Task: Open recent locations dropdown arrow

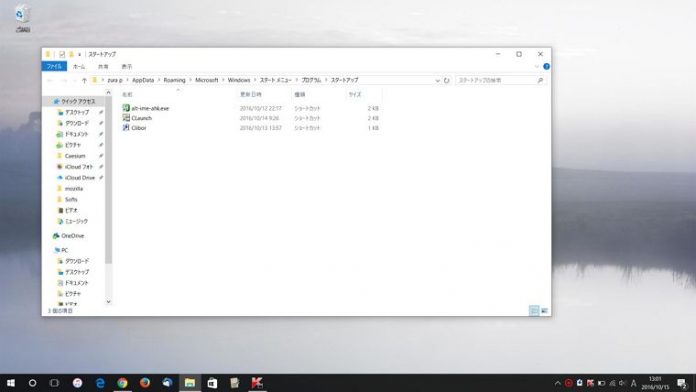Action: point(74,80)
